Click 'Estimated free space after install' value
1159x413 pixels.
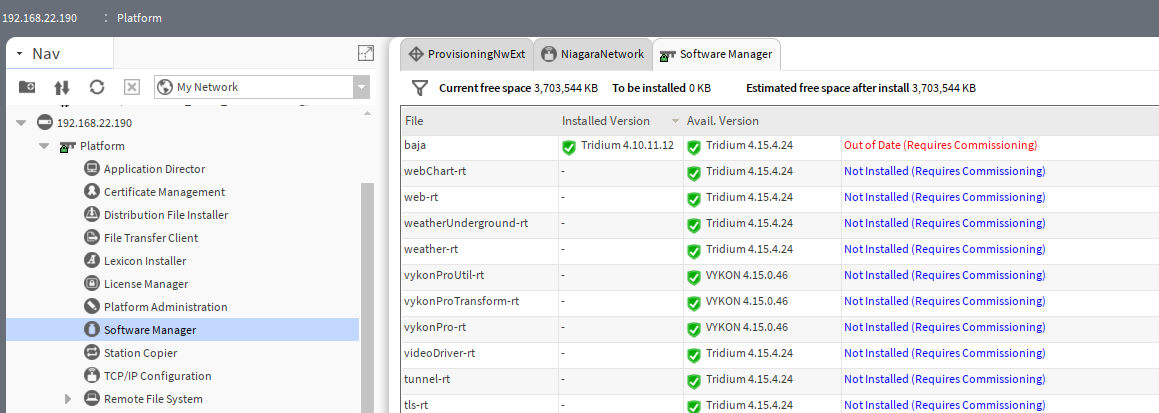point(943,88)
